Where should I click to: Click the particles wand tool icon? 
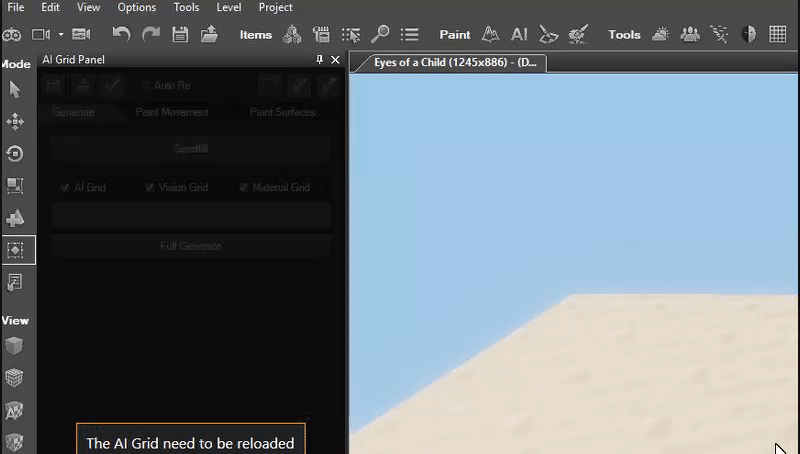pos(719,35)
